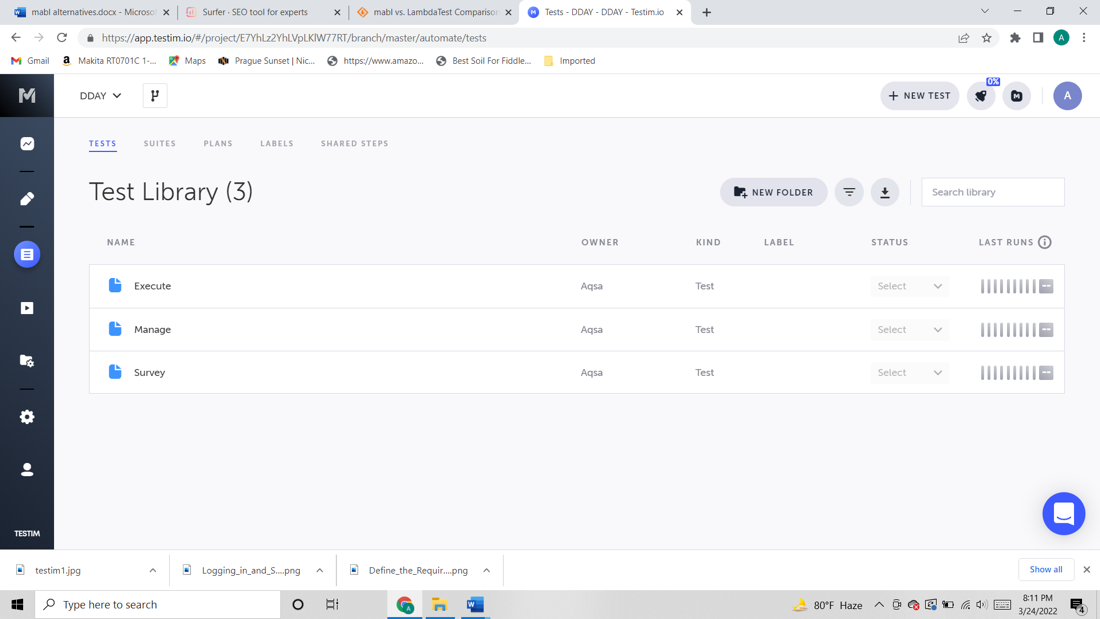The width and height of the screenshot is (1100, 619).
Task: Open the rocket onboarding progress icon
Action: pyautogui.click(x=981, y=96)
